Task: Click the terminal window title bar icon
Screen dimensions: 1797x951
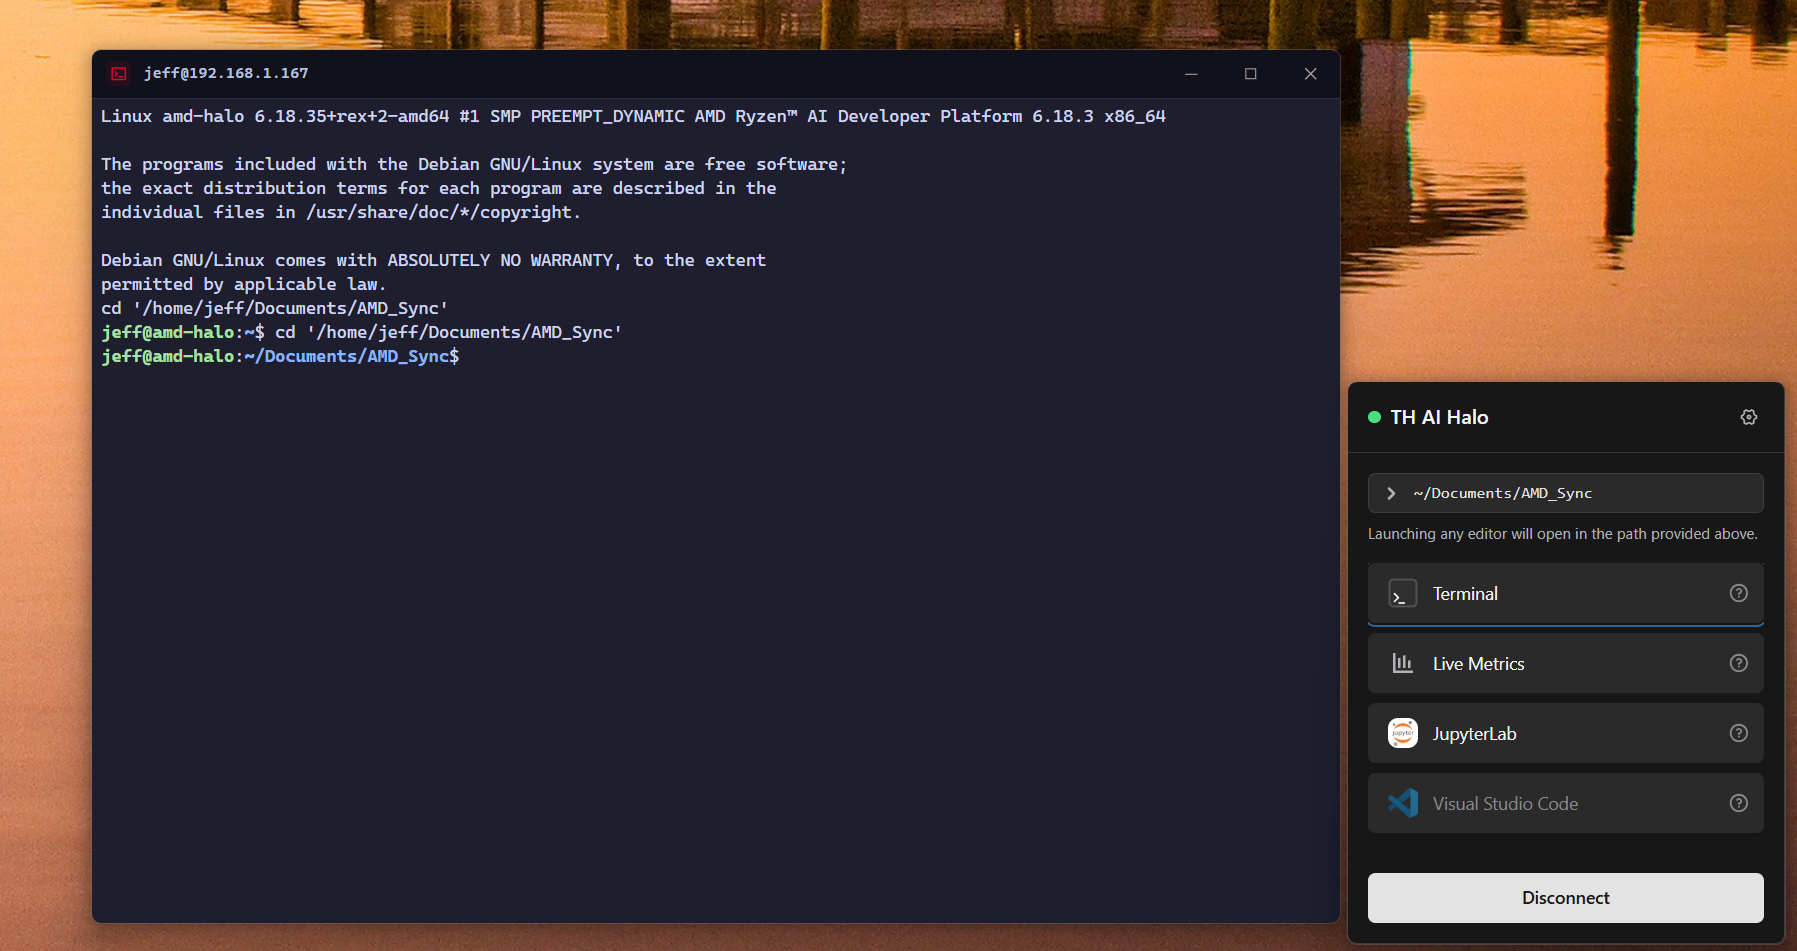Action: click(119, 73)
